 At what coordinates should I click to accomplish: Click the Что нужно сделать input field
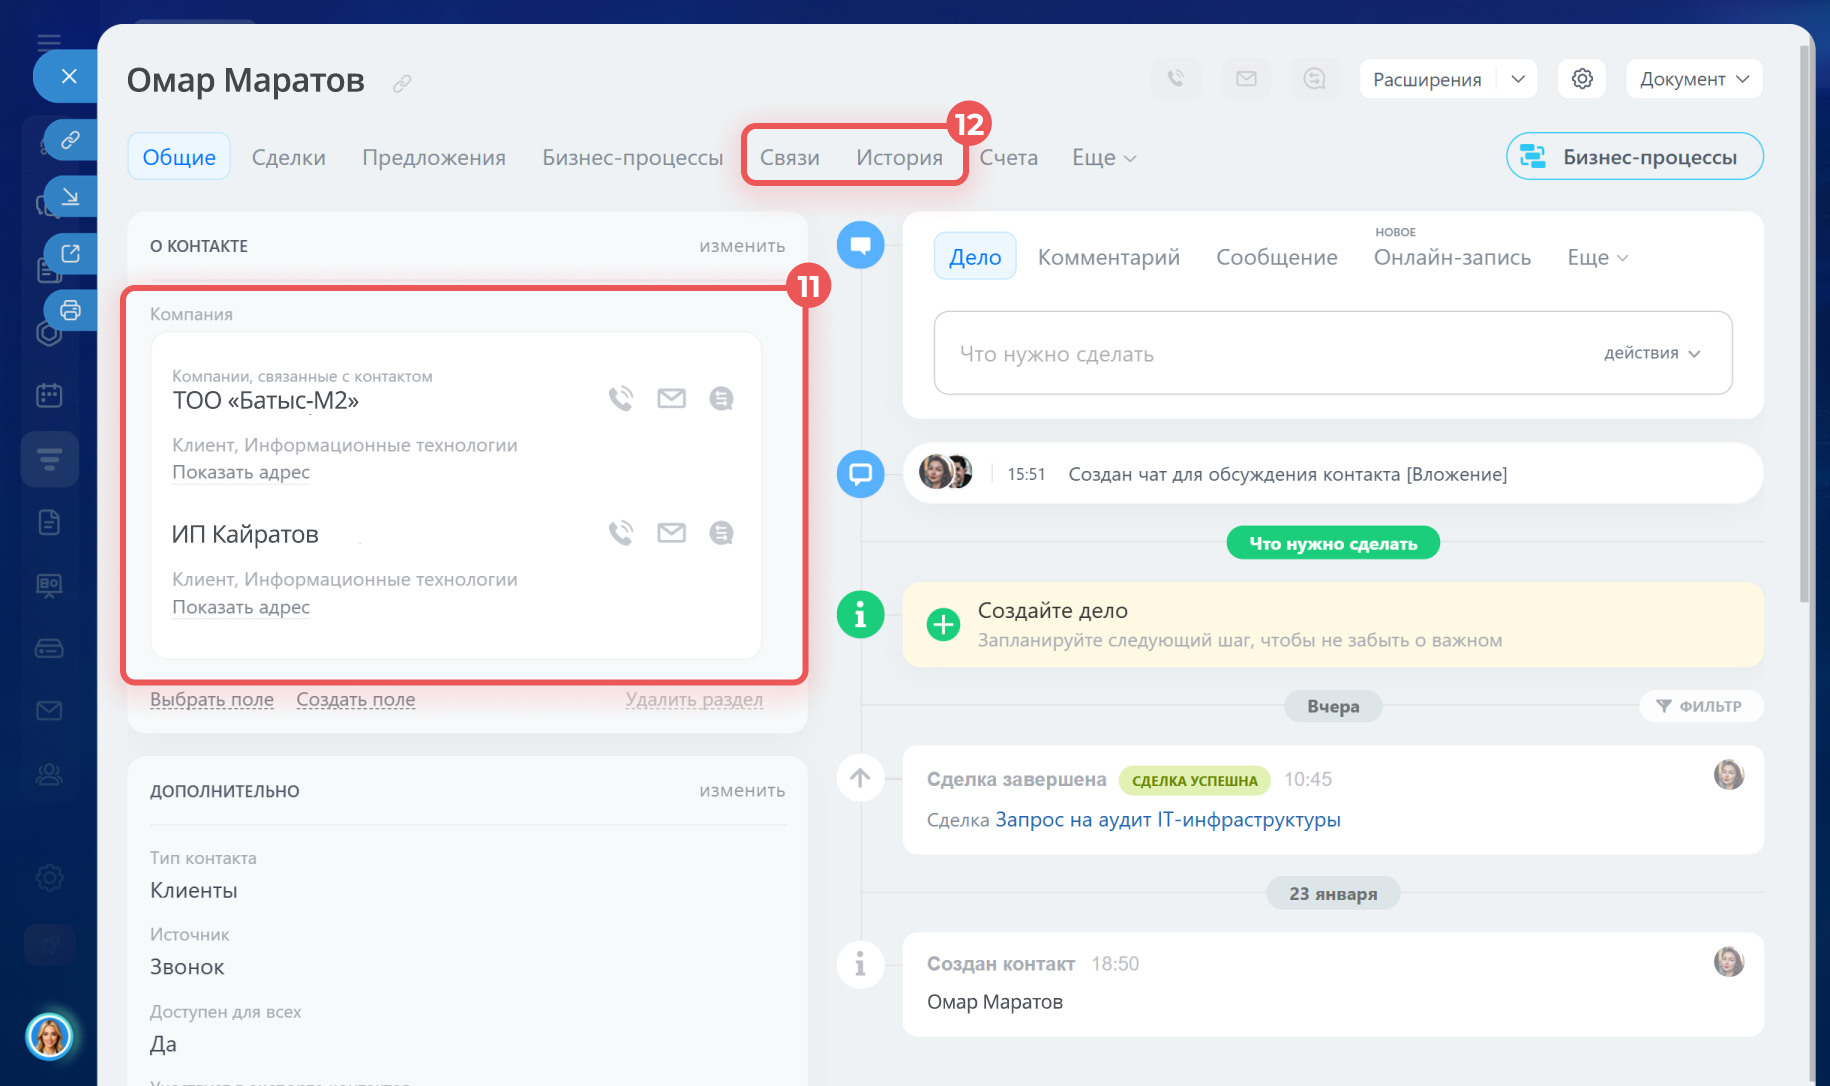[x=1260, y=354]
